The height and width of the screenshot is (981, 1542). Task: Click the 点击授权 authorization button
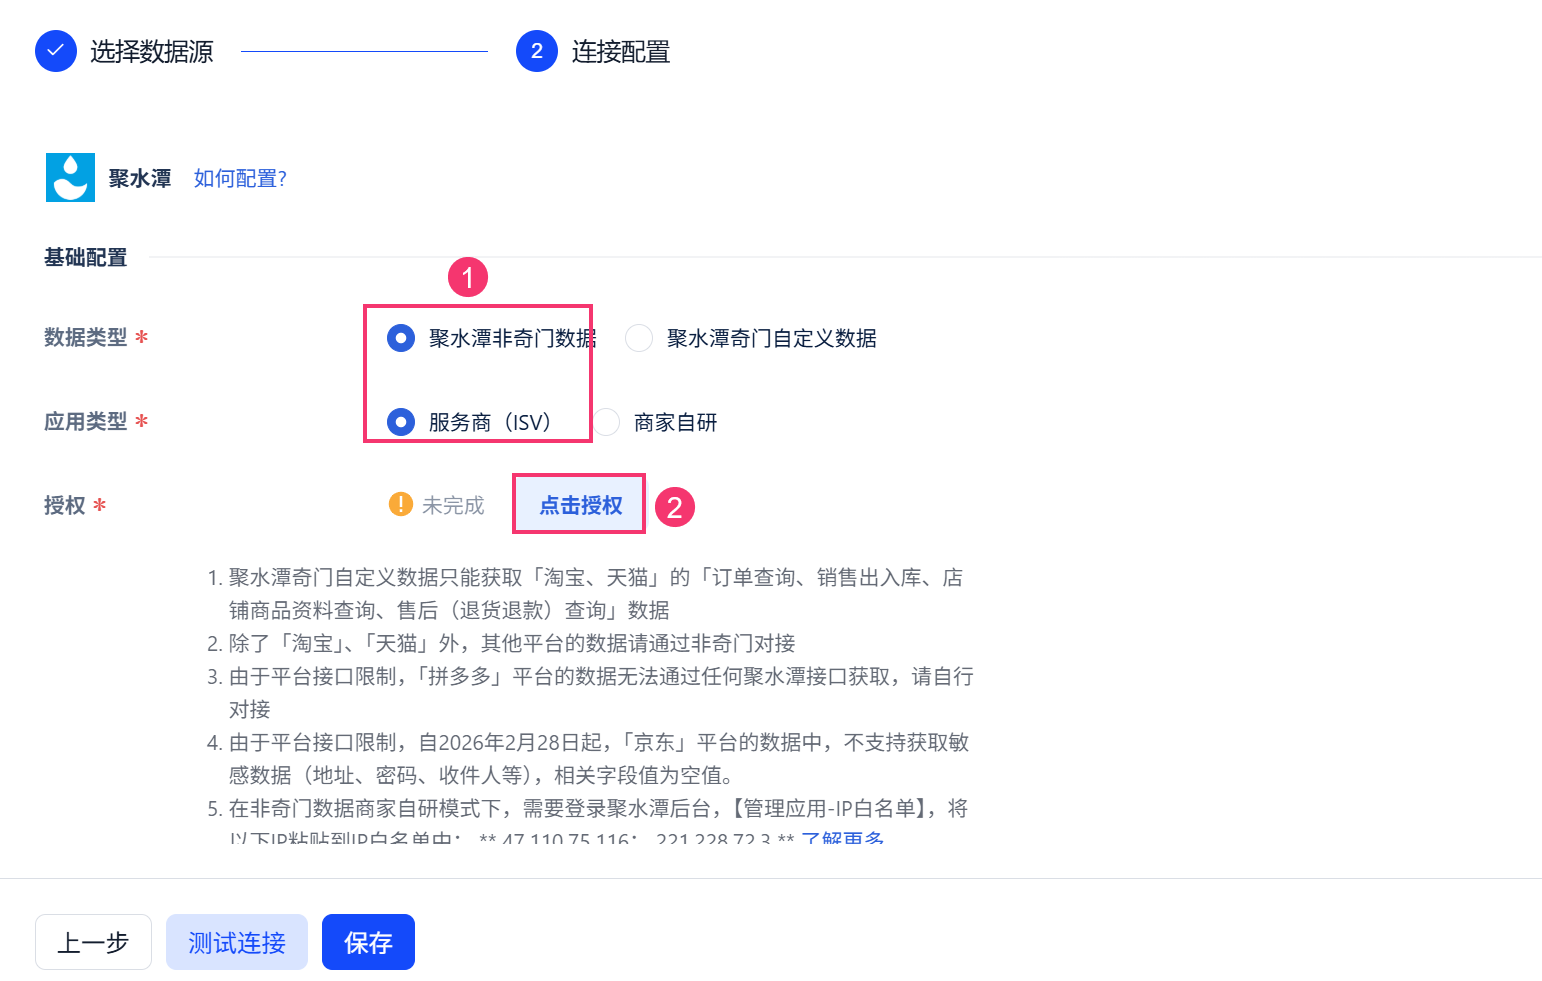(580, 505)
